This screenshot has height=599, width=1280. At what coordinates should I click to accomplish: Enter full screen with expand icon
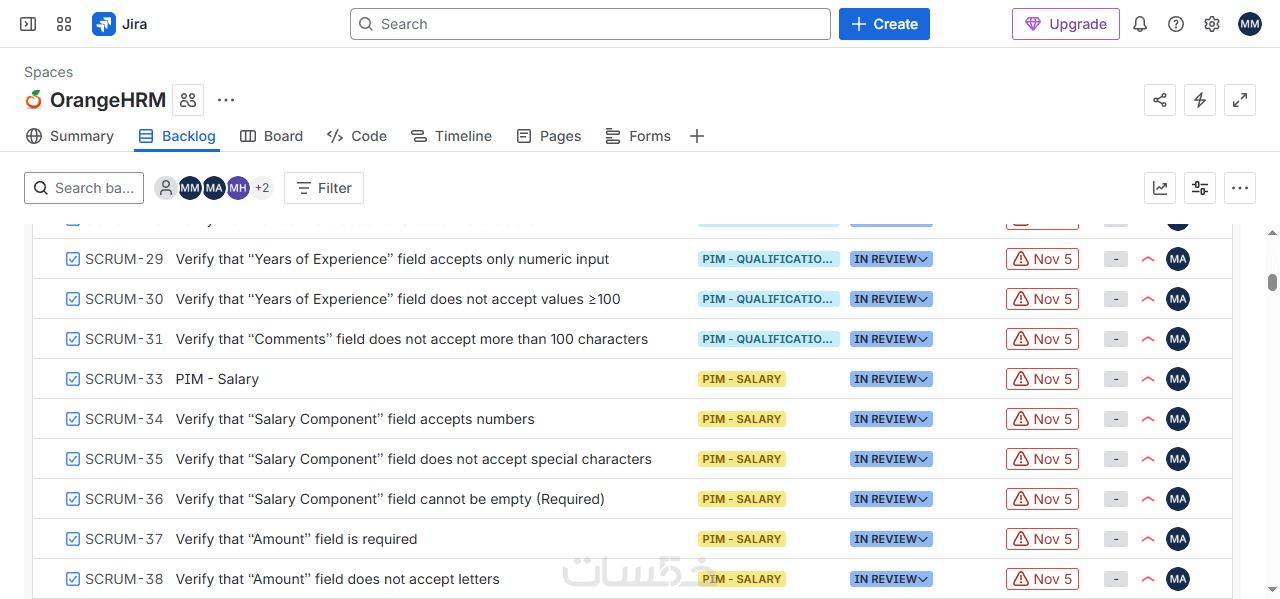coord(1240,100)
